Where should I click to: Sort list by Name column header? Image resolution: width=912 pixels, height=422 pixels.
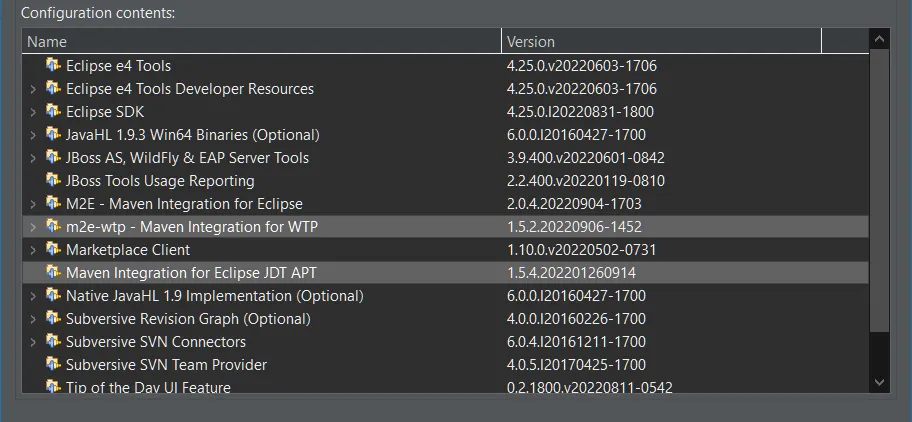(x=260, y=42)
